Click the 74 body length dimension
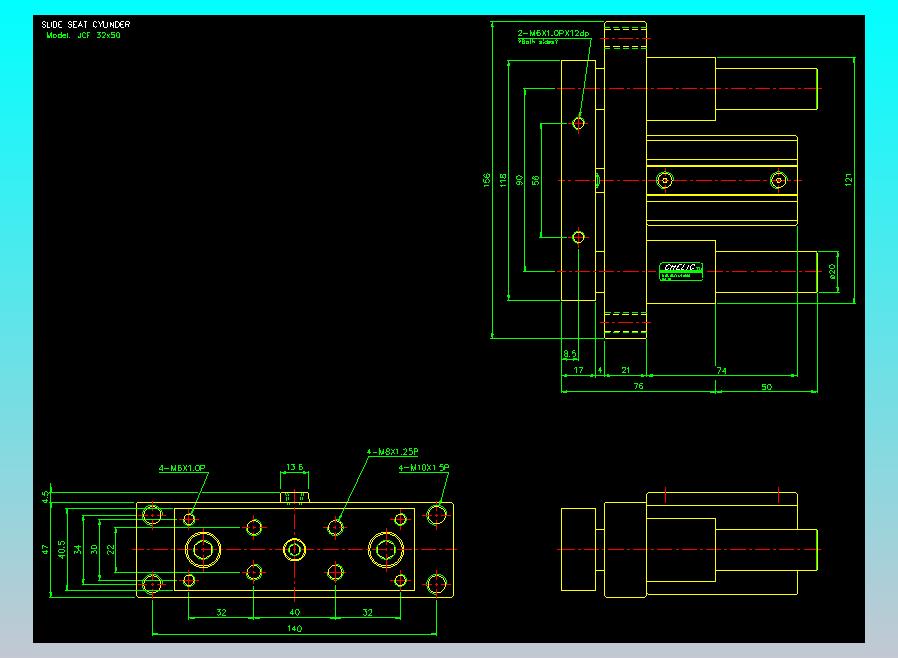Image resolution: width=898 pixels, height=658 pixels. pyautogui.click(x=722, y=370)
